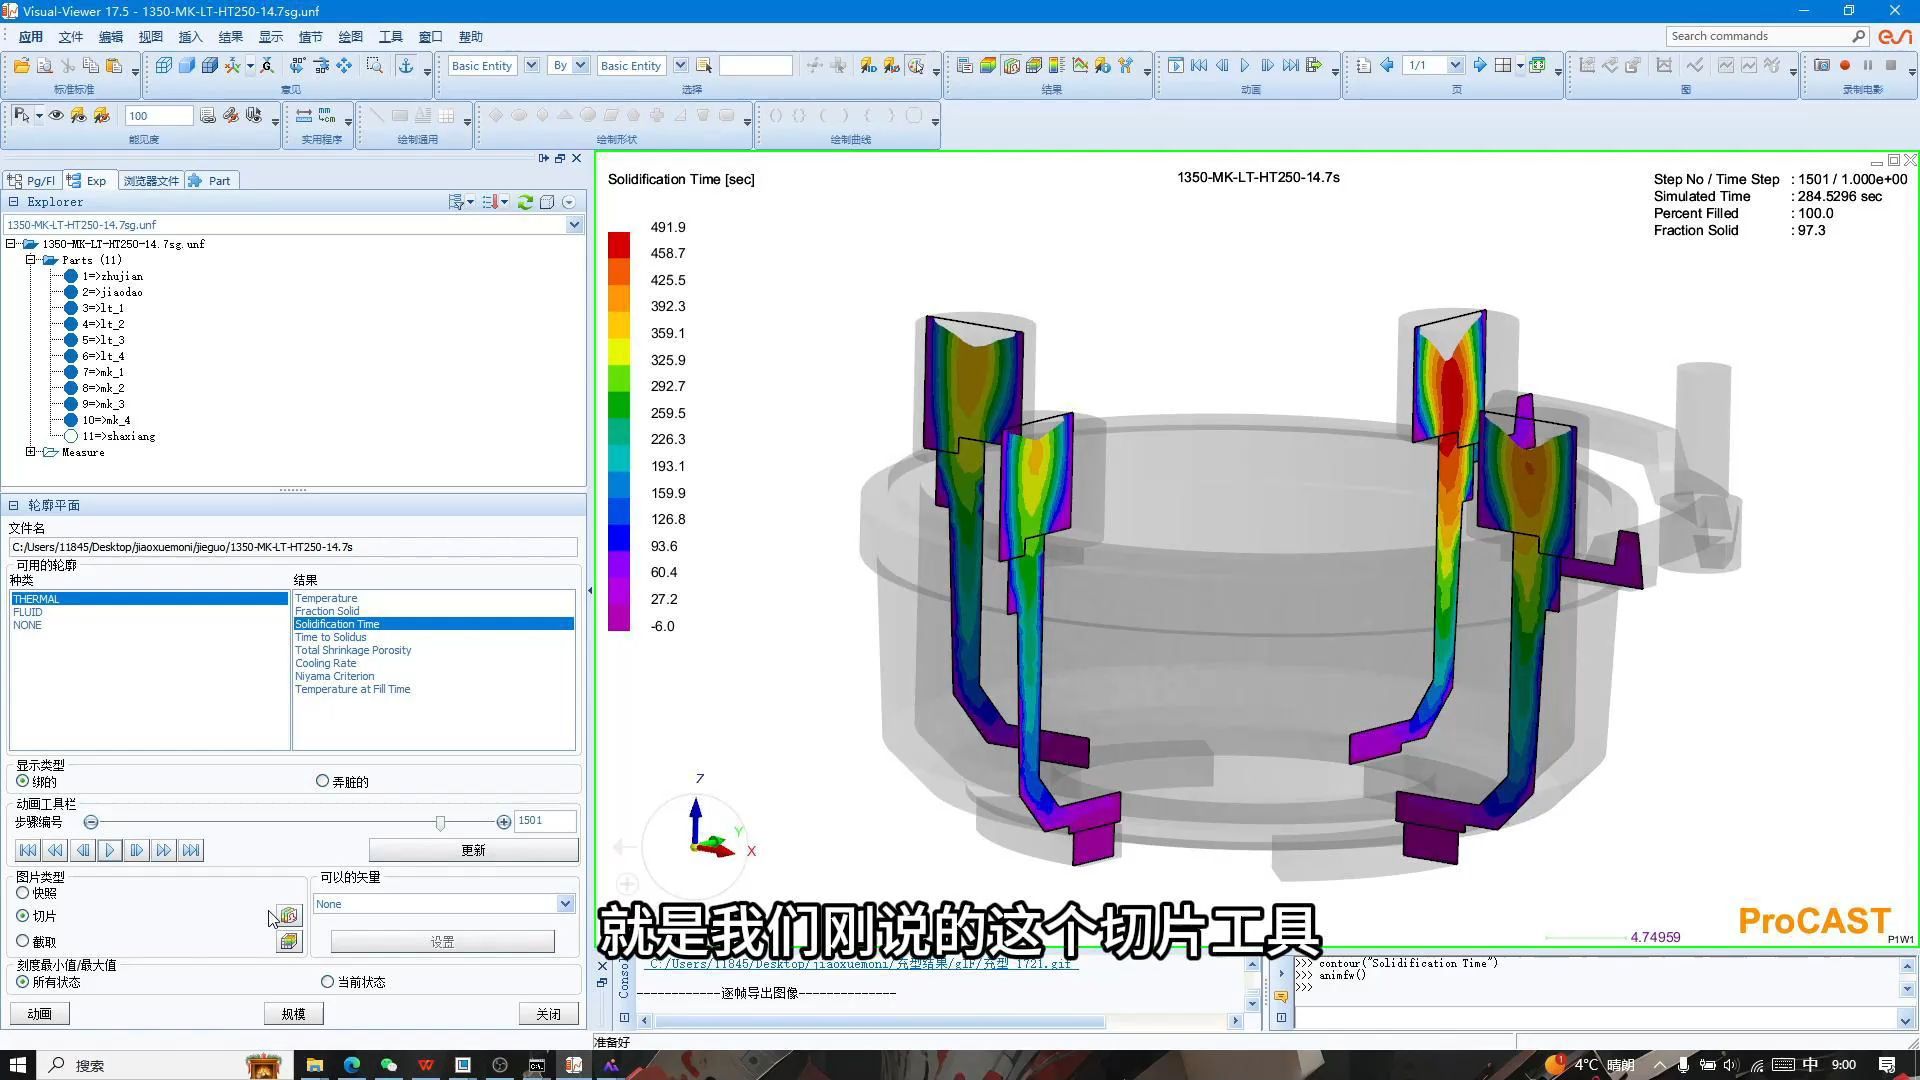Click the red record button in the movie toolbar

(1845, 66)
